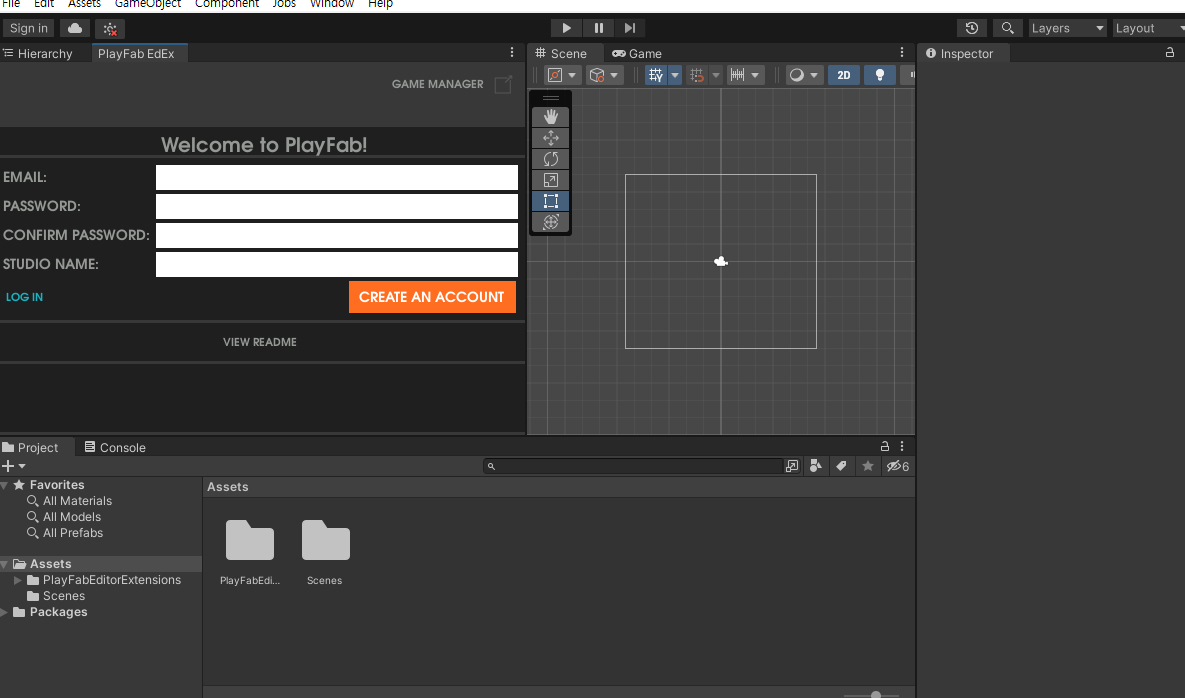Open Undo History clock icon

(x=972, y=28)
